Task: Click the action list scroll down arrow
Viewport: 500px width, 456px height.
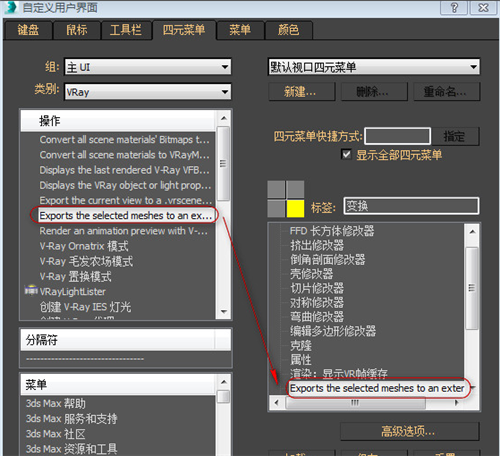Action: coord(224,312)
